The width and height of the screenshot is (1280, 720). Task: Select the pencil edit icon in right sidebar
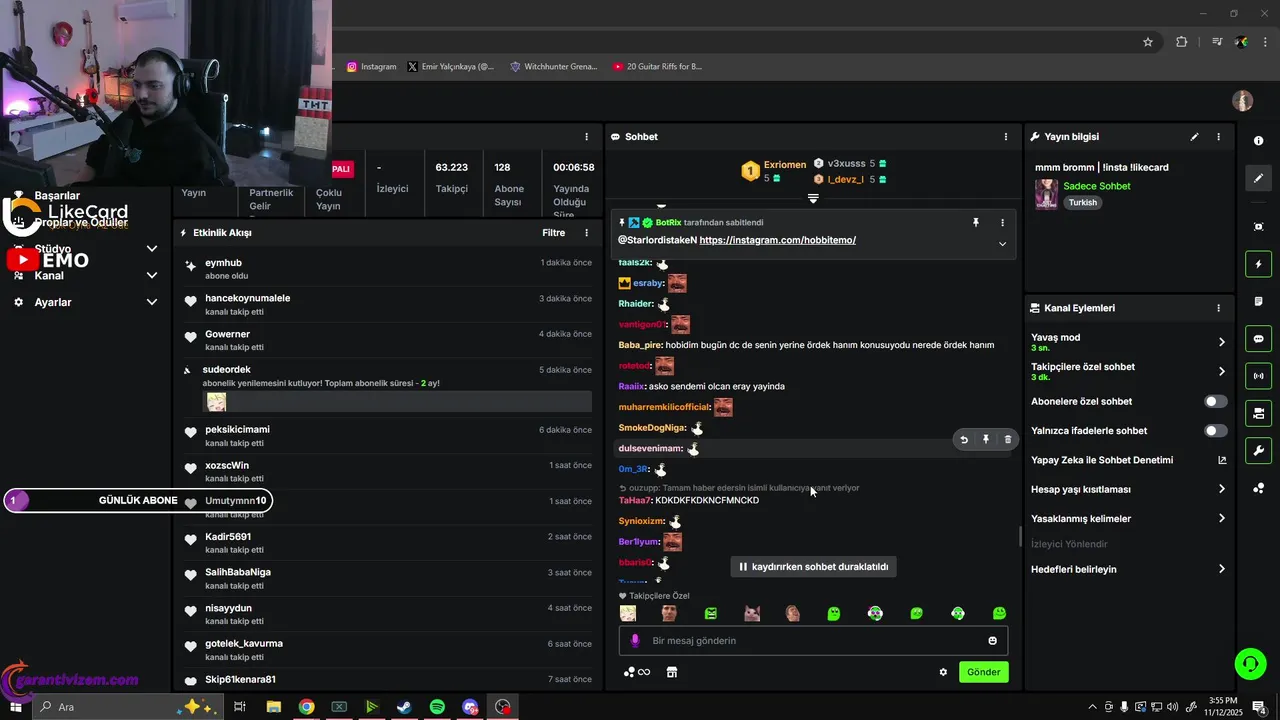(x=1258, y=178)
